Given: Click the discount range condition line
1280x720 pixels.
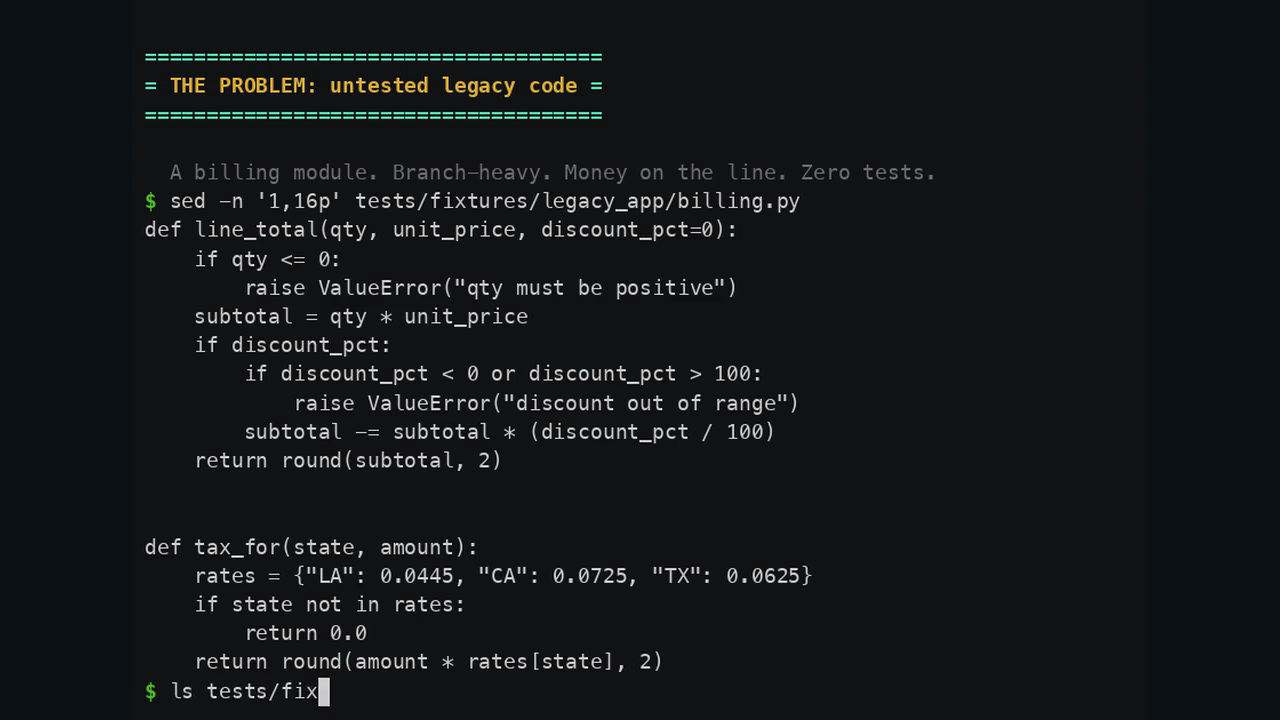Looking at the screenshot, I should (x=503, y=374).
